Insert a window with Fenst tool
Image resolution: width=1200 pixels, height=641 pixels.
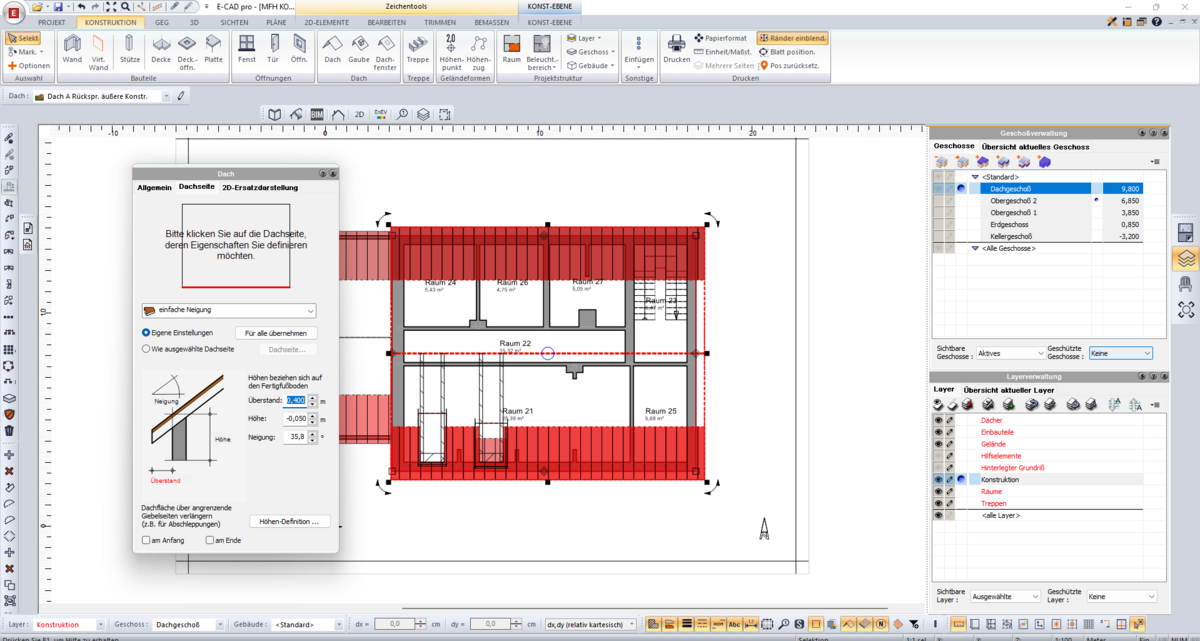[247, 51]
